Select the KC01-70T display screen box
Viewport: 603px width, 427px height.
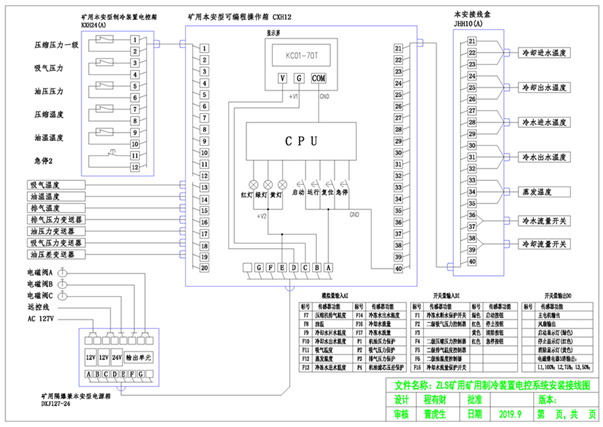pos(302,55)
